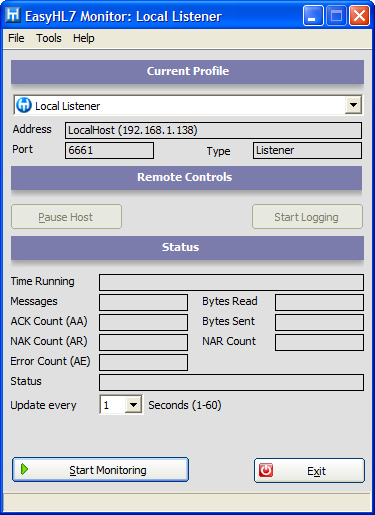
Task: Click the Start Monitoring button
Action: pos(101,470)
